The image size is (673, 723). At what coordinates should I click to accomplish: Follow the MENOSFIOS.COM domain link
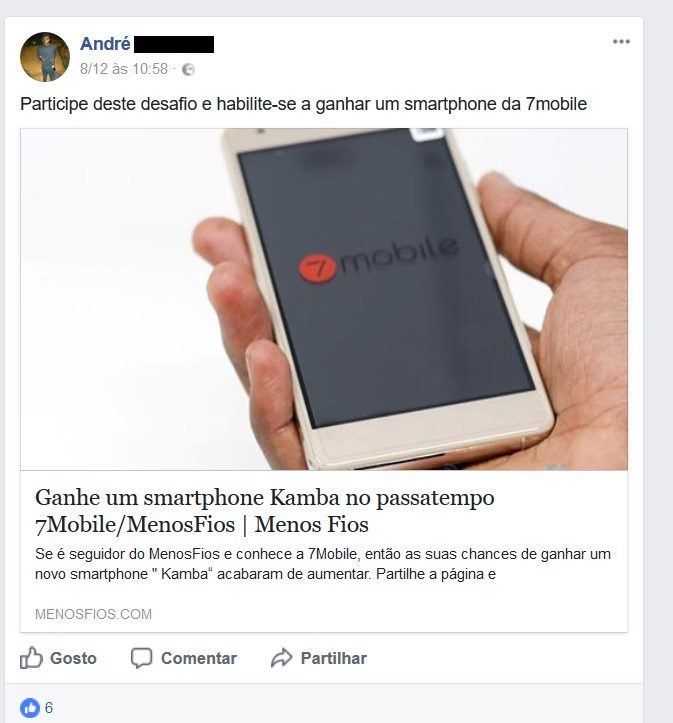click(x=93, y=614)
